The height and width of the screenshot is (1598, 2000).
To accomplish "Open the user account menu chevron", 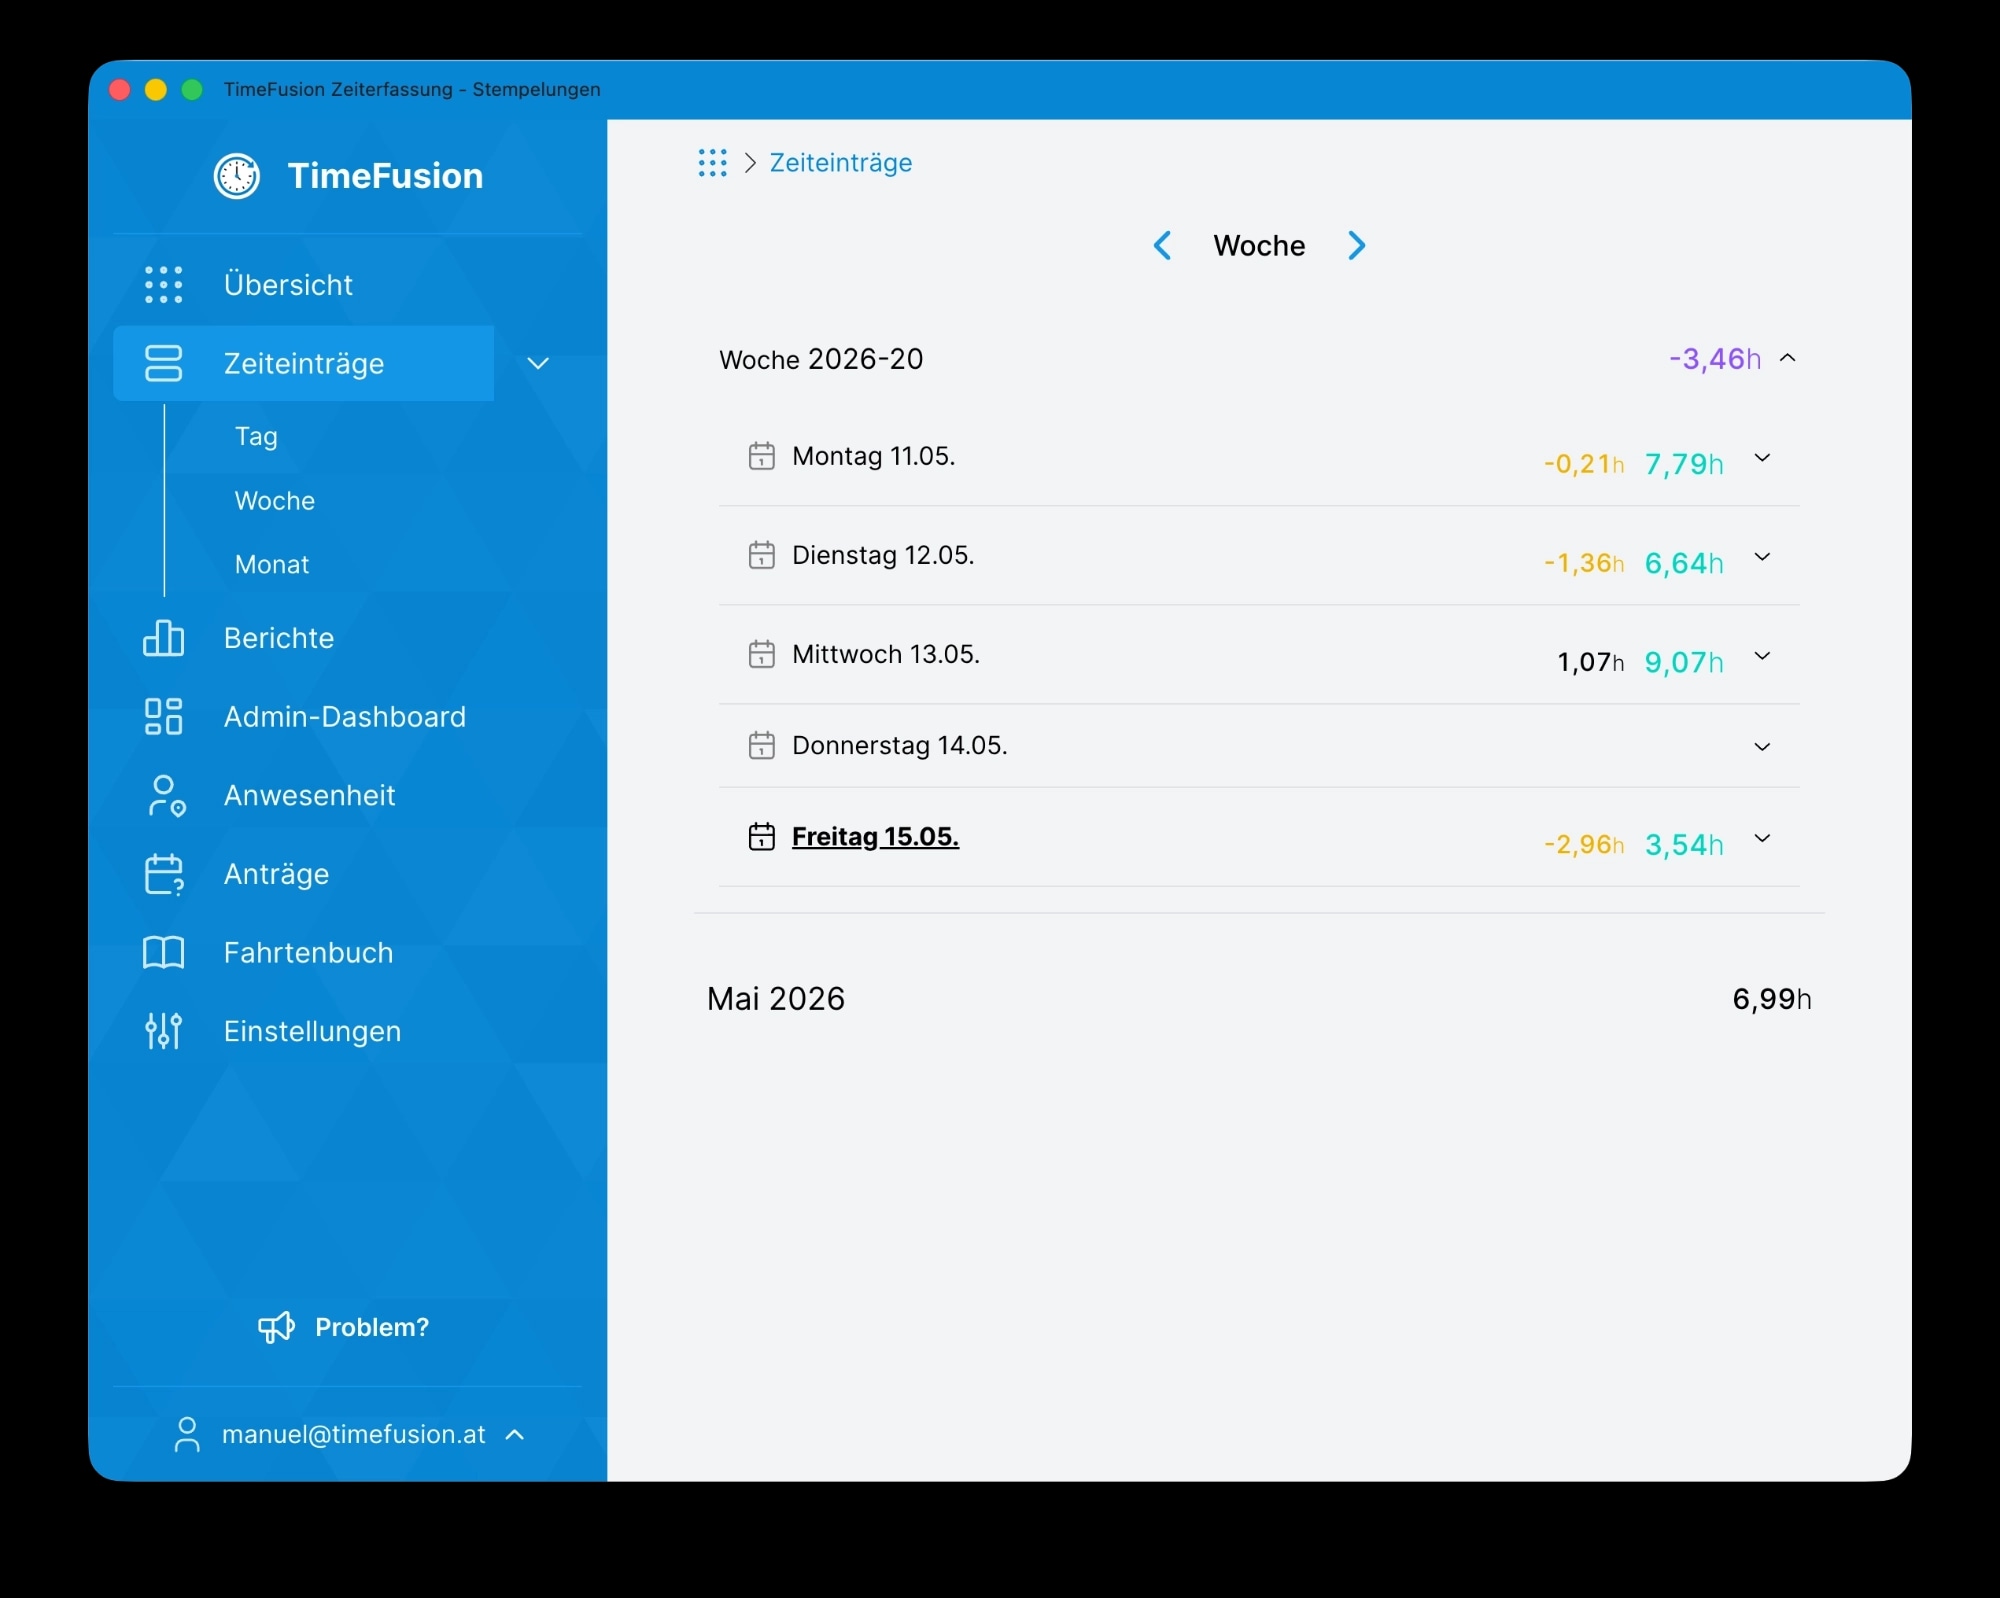I will point(515,1435).
